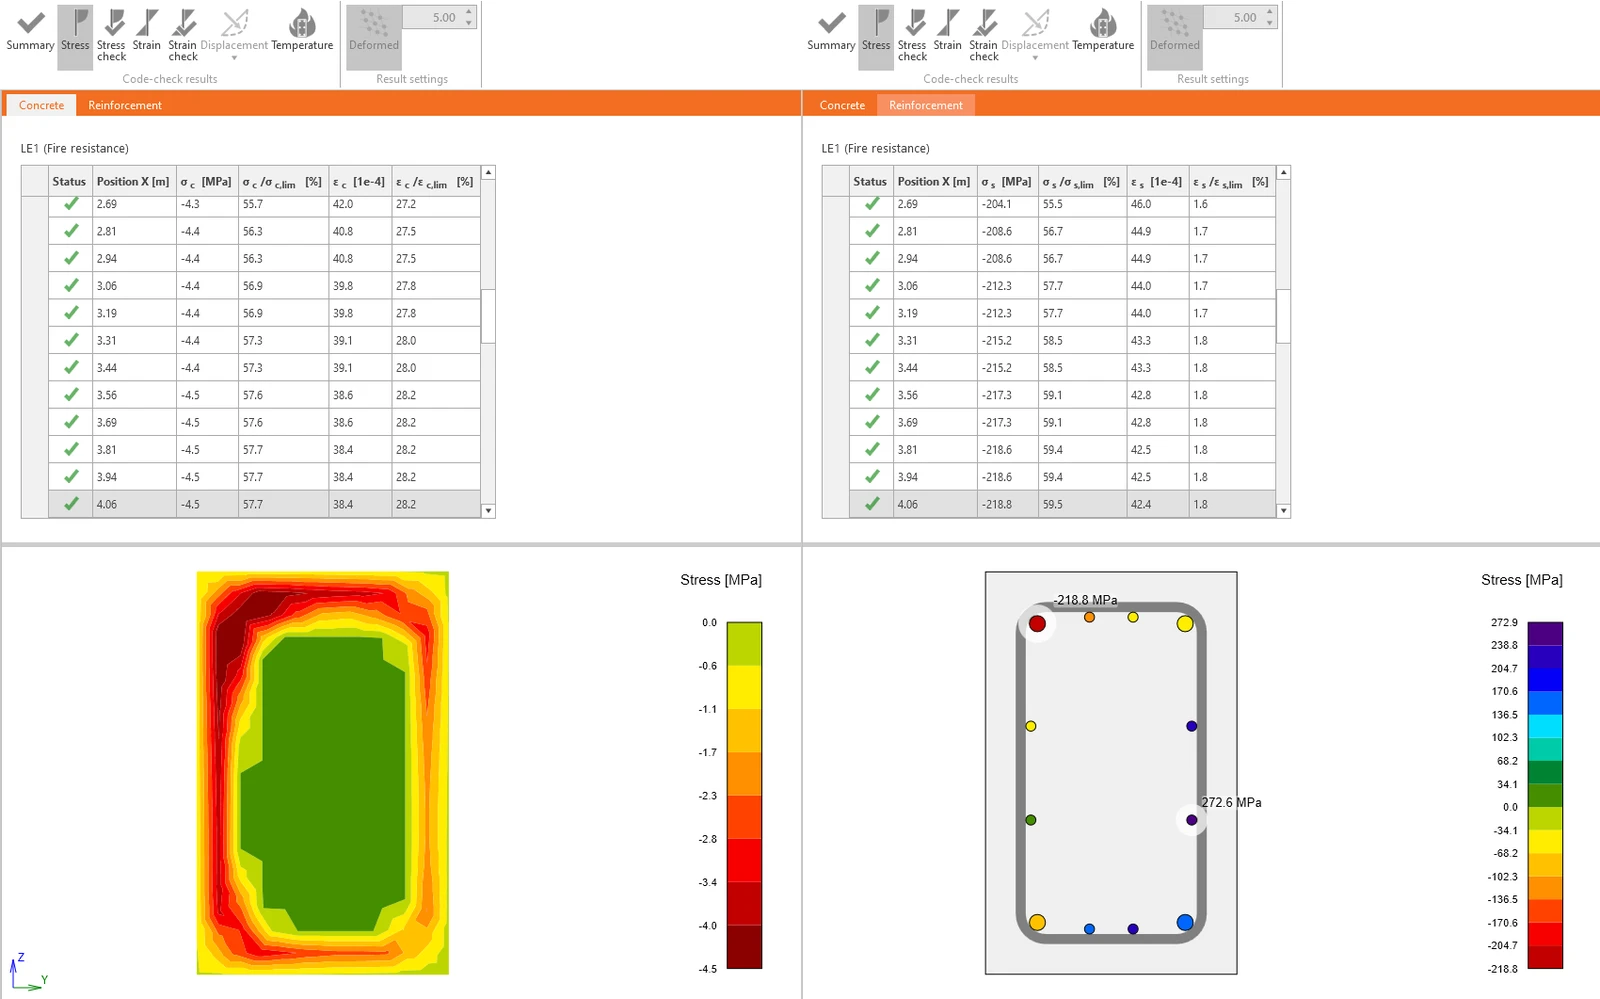Open Strain check in left toolbar
The width and height of the screenshot is (1600, 999).
183,36
